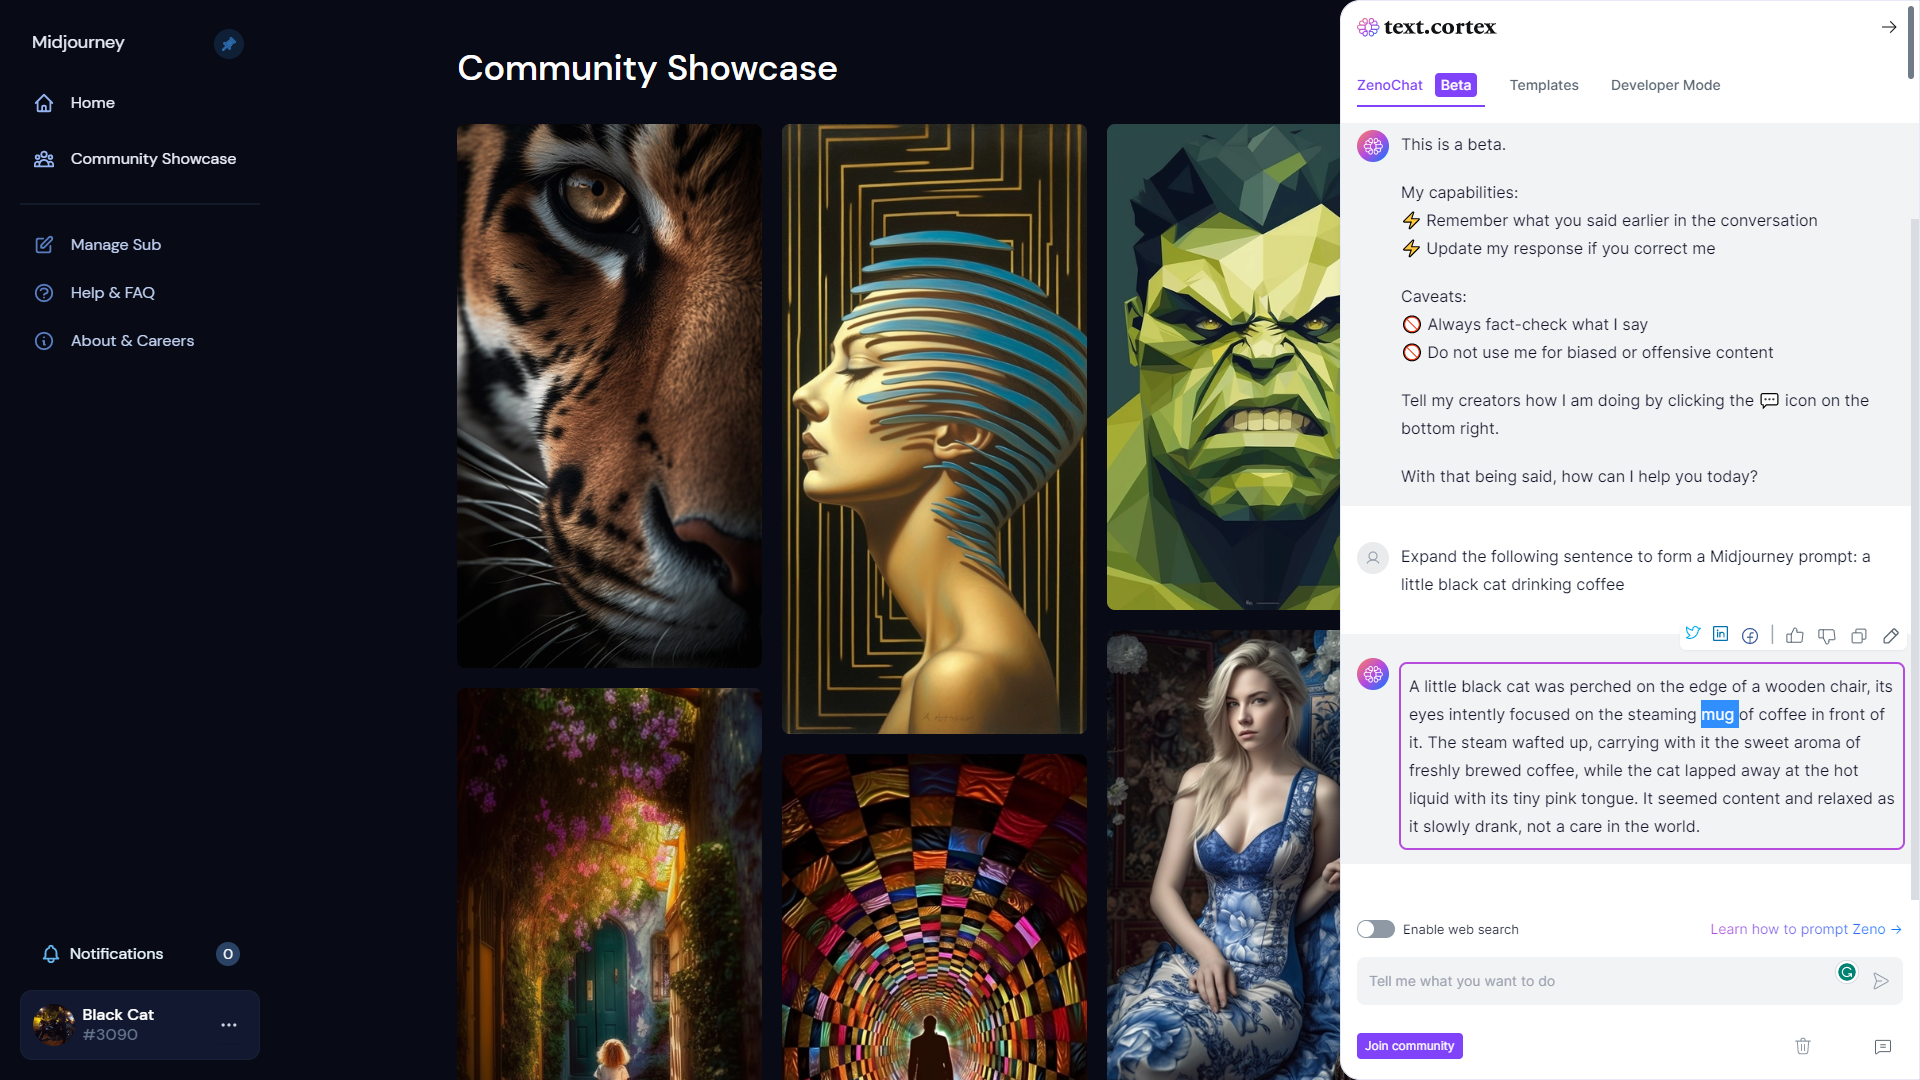1920x1080 pixels.
Task: Share response on Twitter
Action: coord(1692,634)
